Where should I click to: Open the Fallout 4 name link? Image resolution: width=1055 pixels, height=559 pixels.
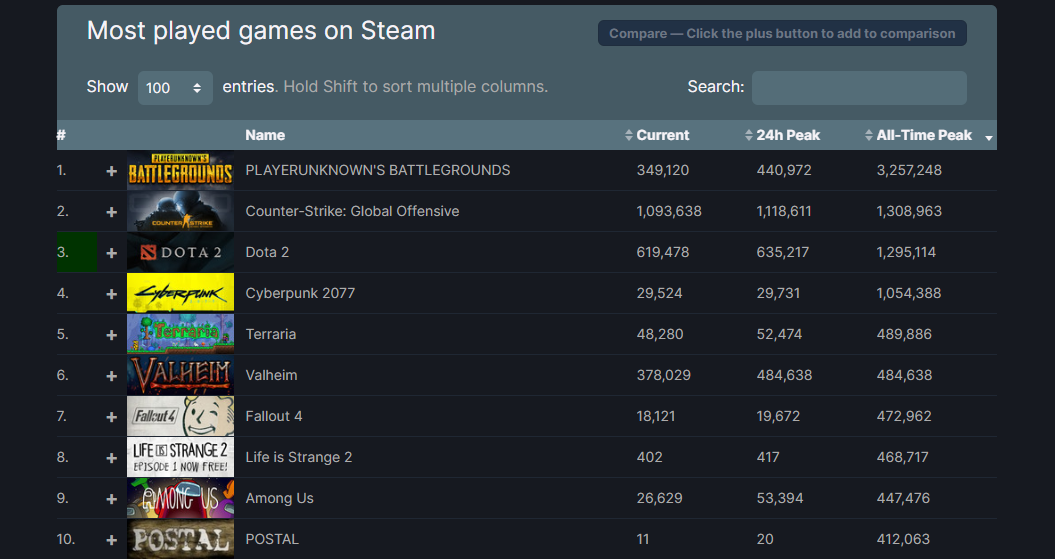tap(274, 416)
